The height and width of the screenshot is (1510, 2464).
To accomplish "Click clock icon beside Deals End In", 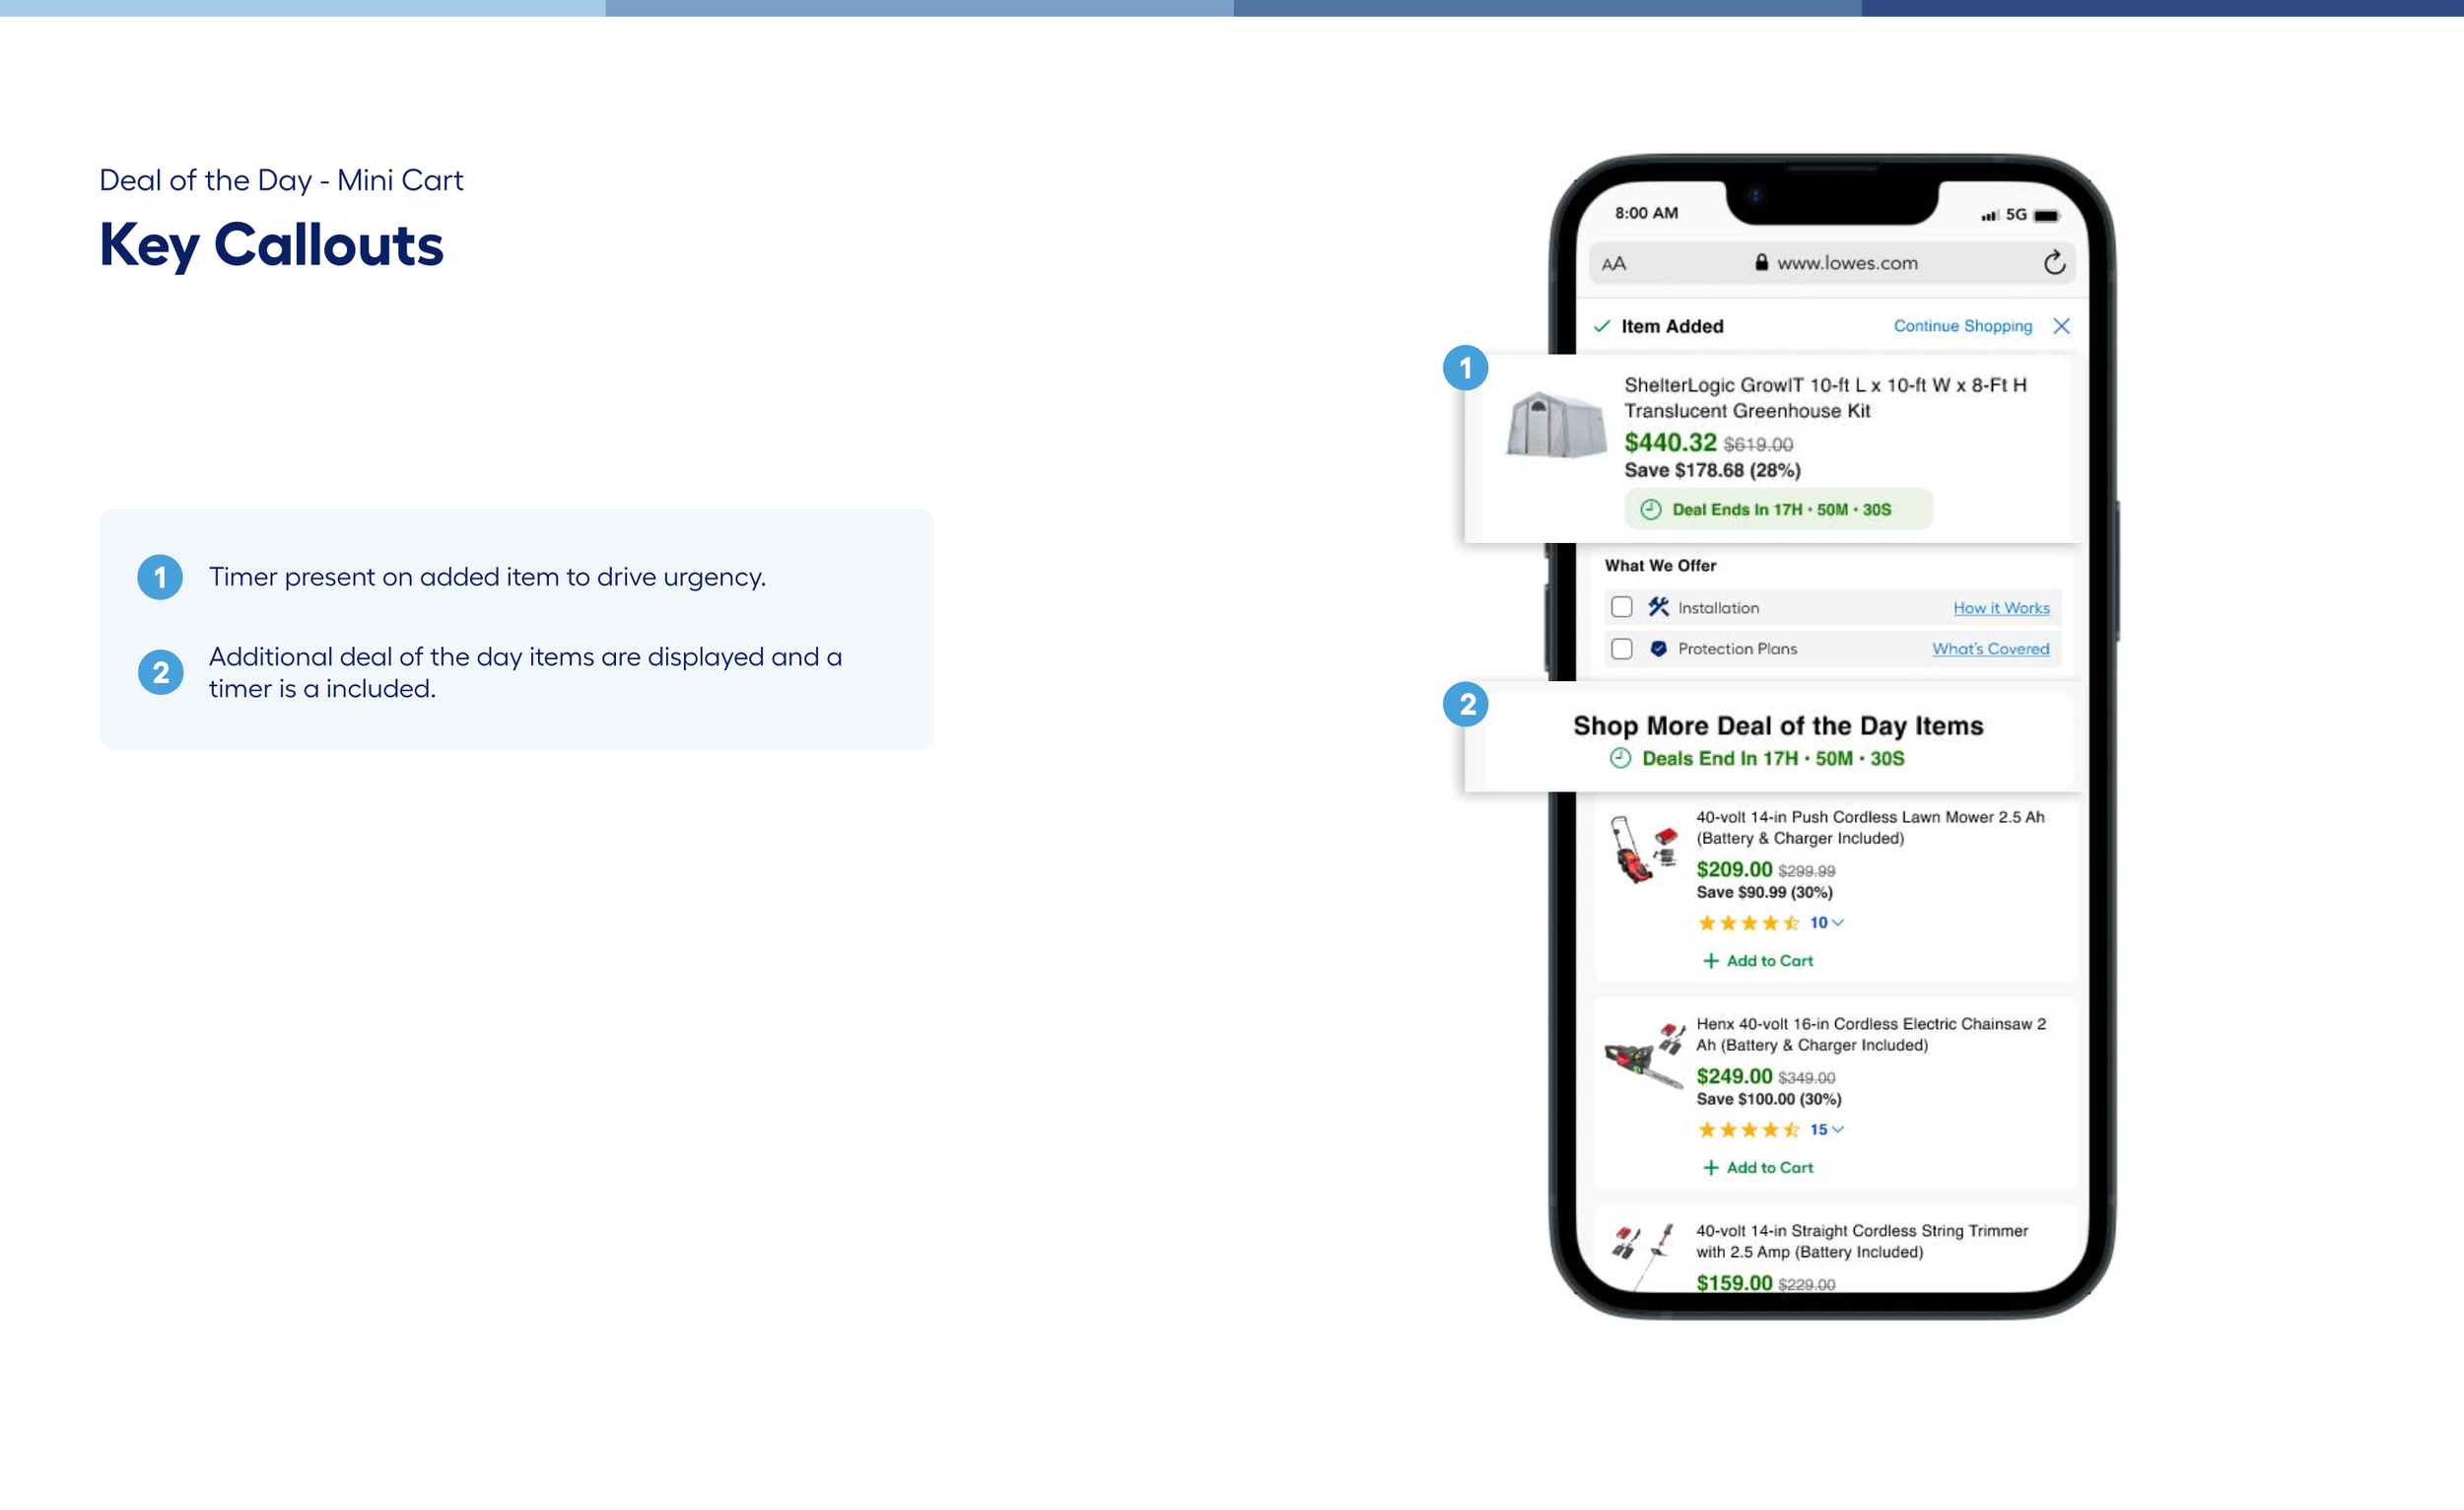I will tap(1620, 758).
